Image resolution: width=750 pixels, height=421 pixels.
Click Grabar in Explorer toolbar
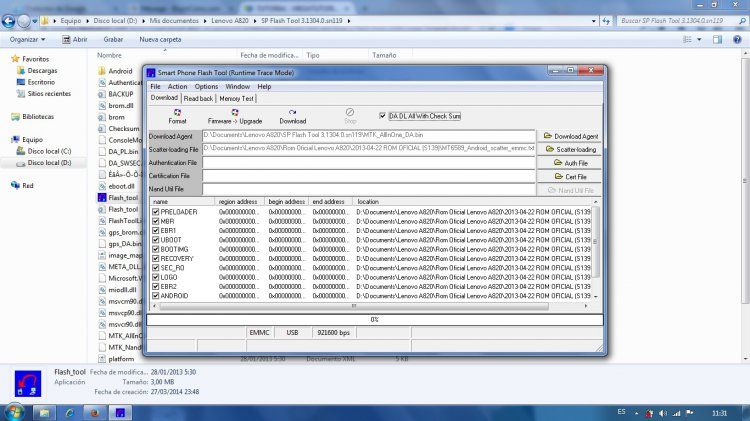(113, 40)
